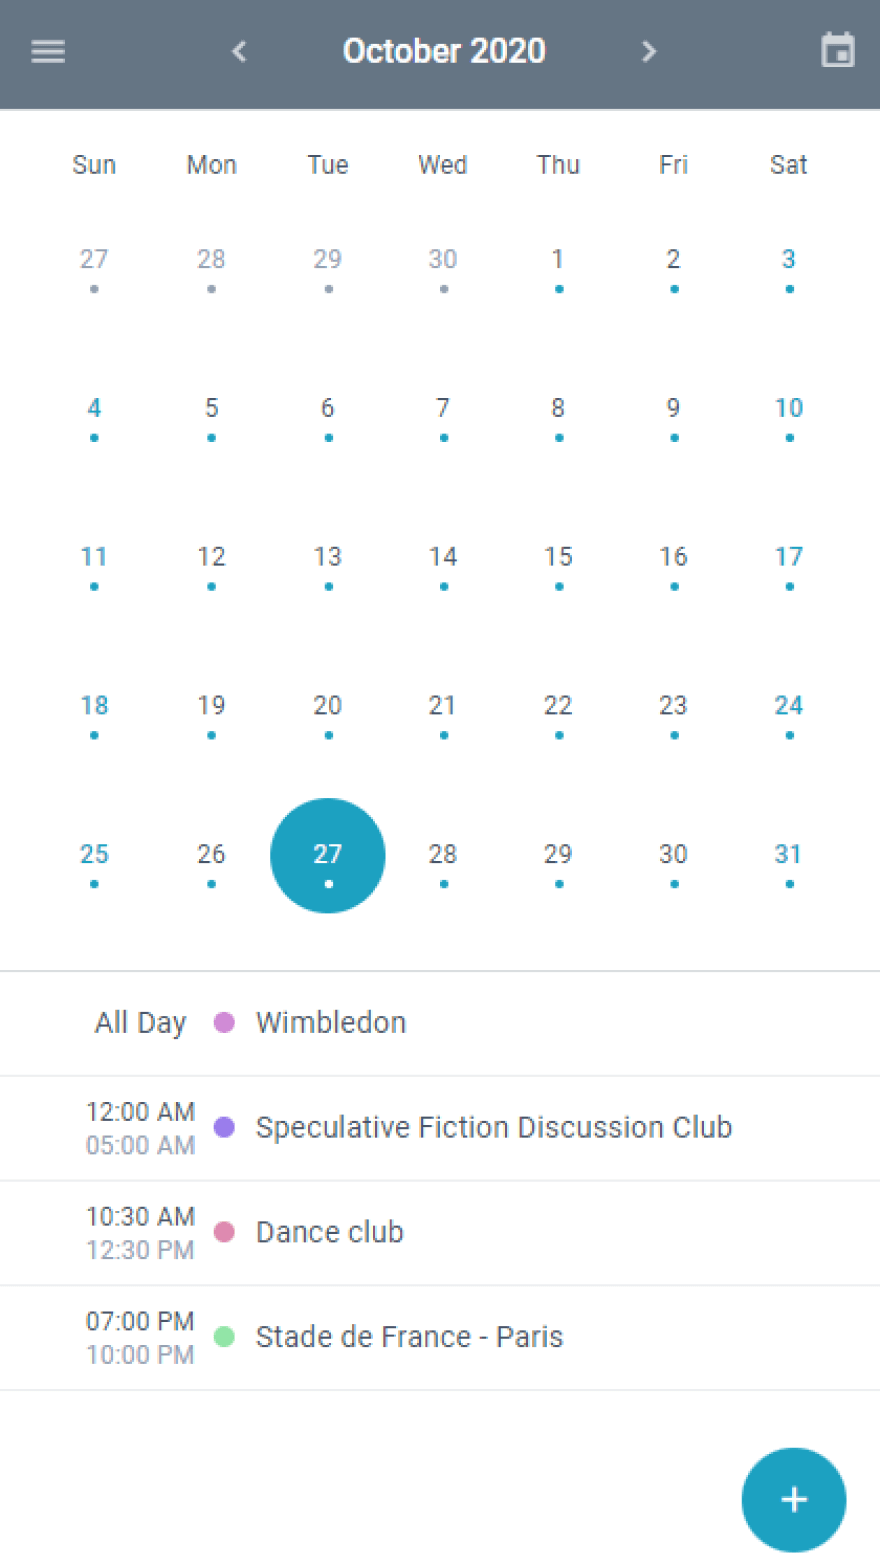The height and width of the screenshot is (1560, 880).
Task: Click the green dot for Stade de France
Action: click(224, 1337)
